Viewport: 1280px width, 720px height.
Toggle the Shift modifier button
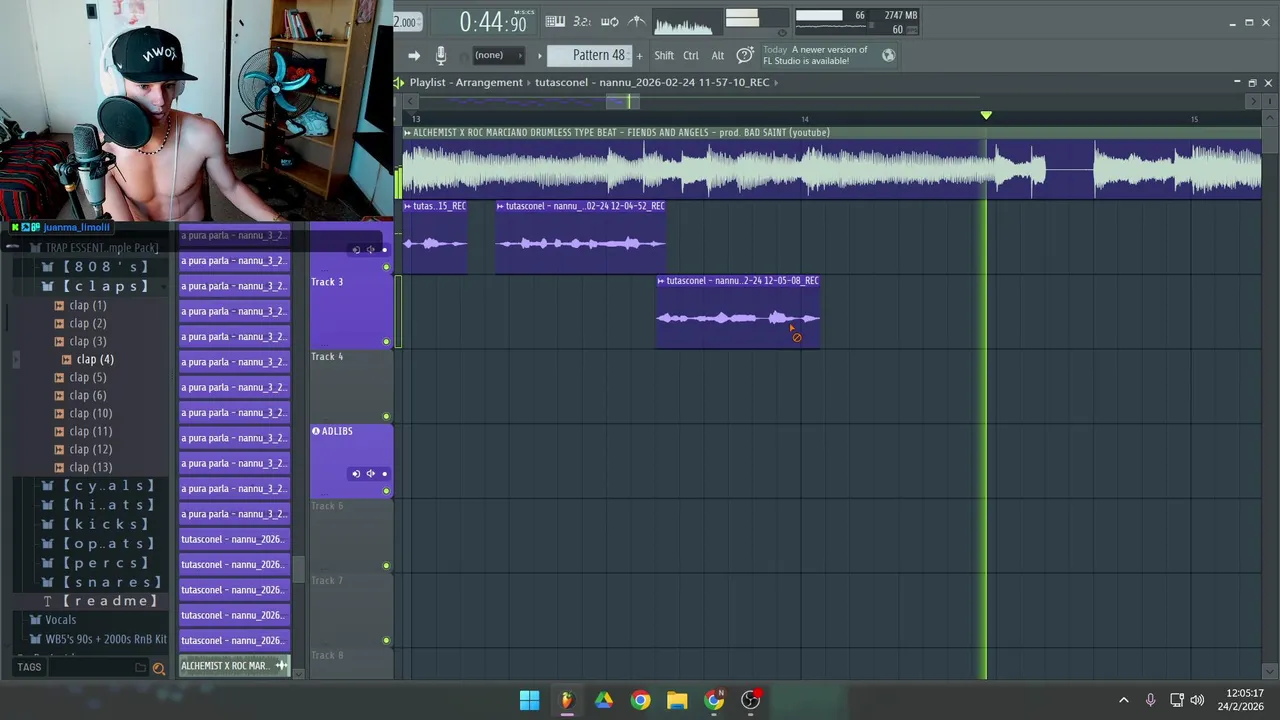pos(664,56)
